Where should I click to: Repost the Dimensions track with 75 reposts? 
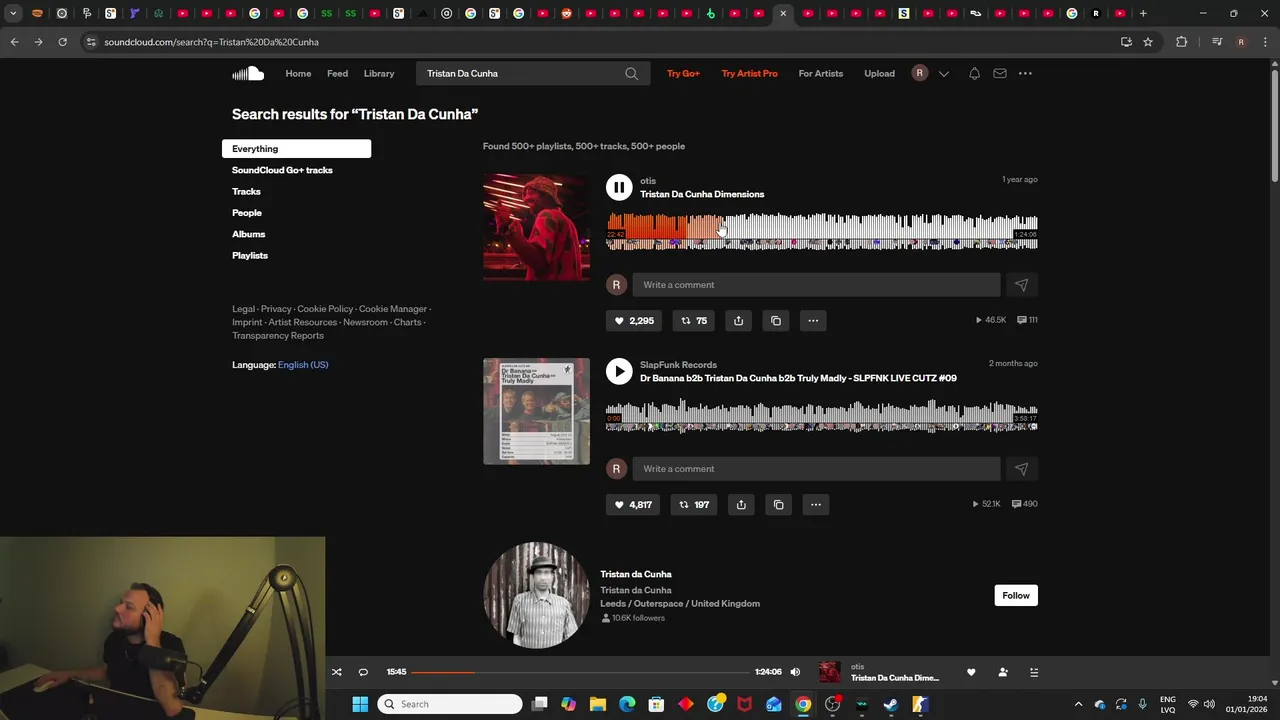pos(694,320)
